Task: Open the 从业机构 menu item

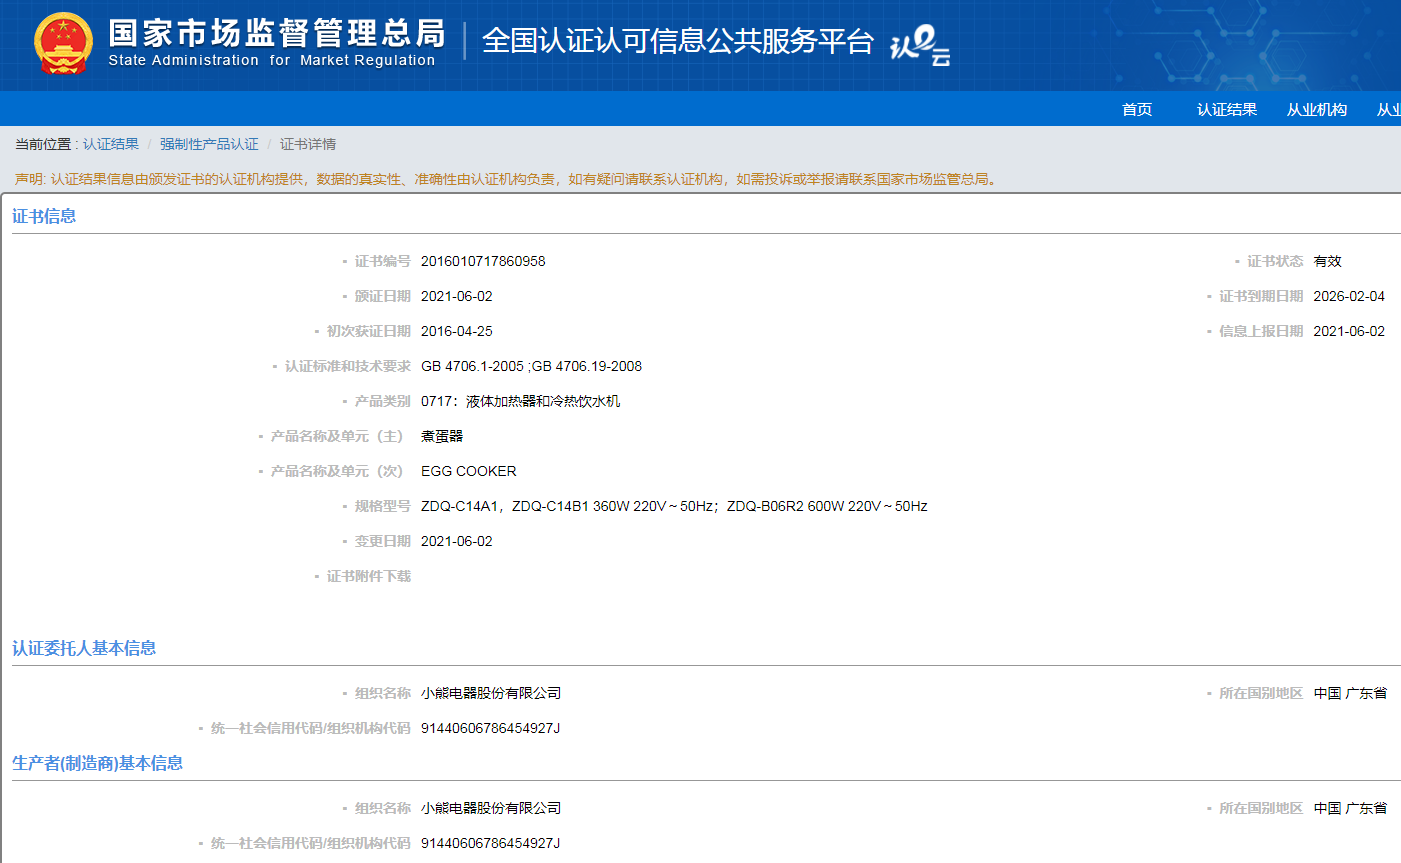Action: pyautogui.click(x=1317, y=109)
